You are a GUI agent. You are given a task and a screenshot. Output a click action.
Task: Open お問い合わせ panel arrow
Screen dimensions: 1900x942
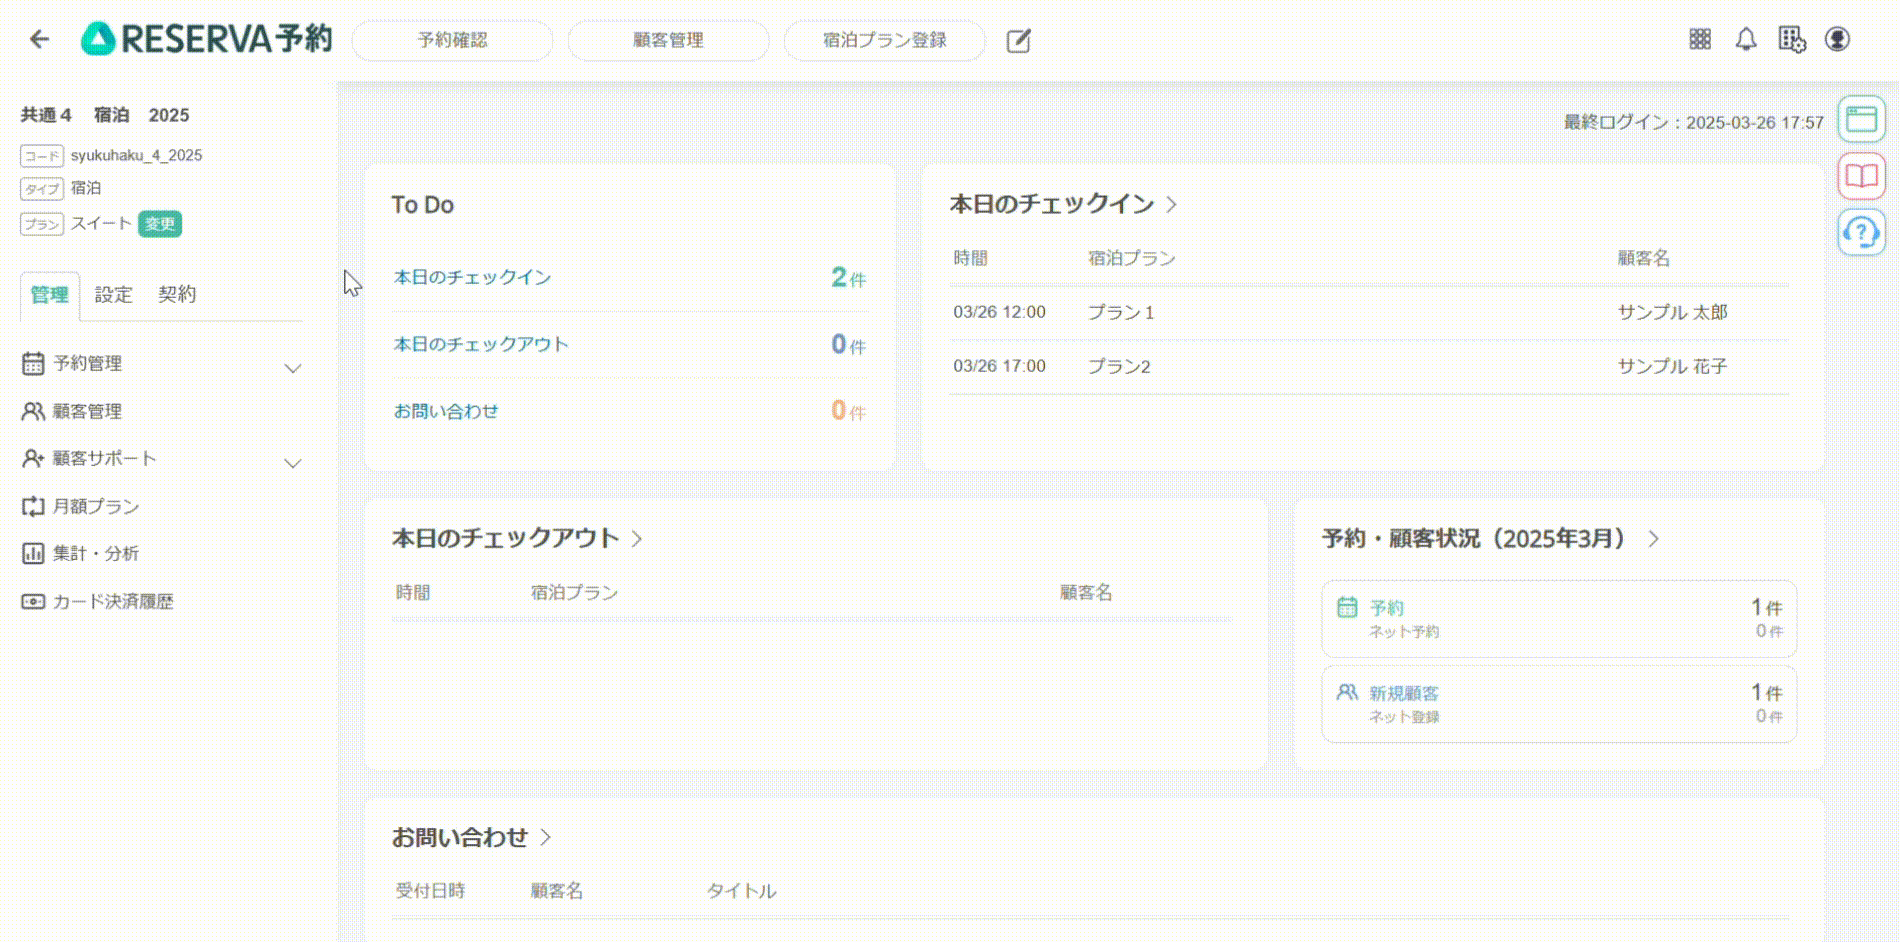pos(546,837)
